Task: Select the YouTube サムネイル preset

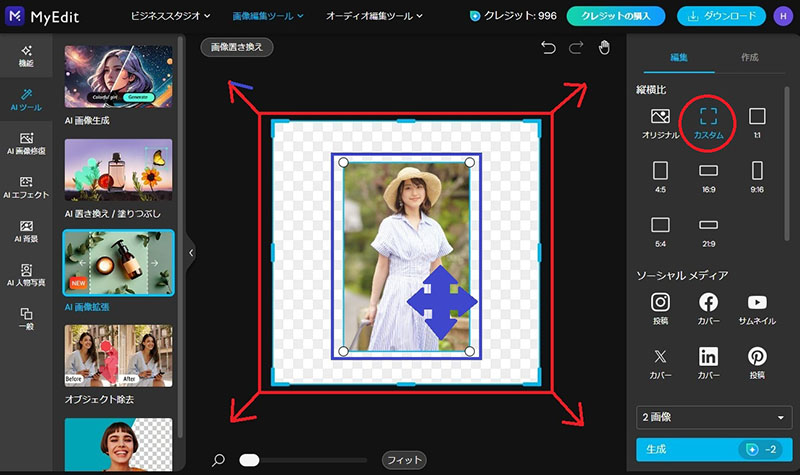Action: (757, 309)
